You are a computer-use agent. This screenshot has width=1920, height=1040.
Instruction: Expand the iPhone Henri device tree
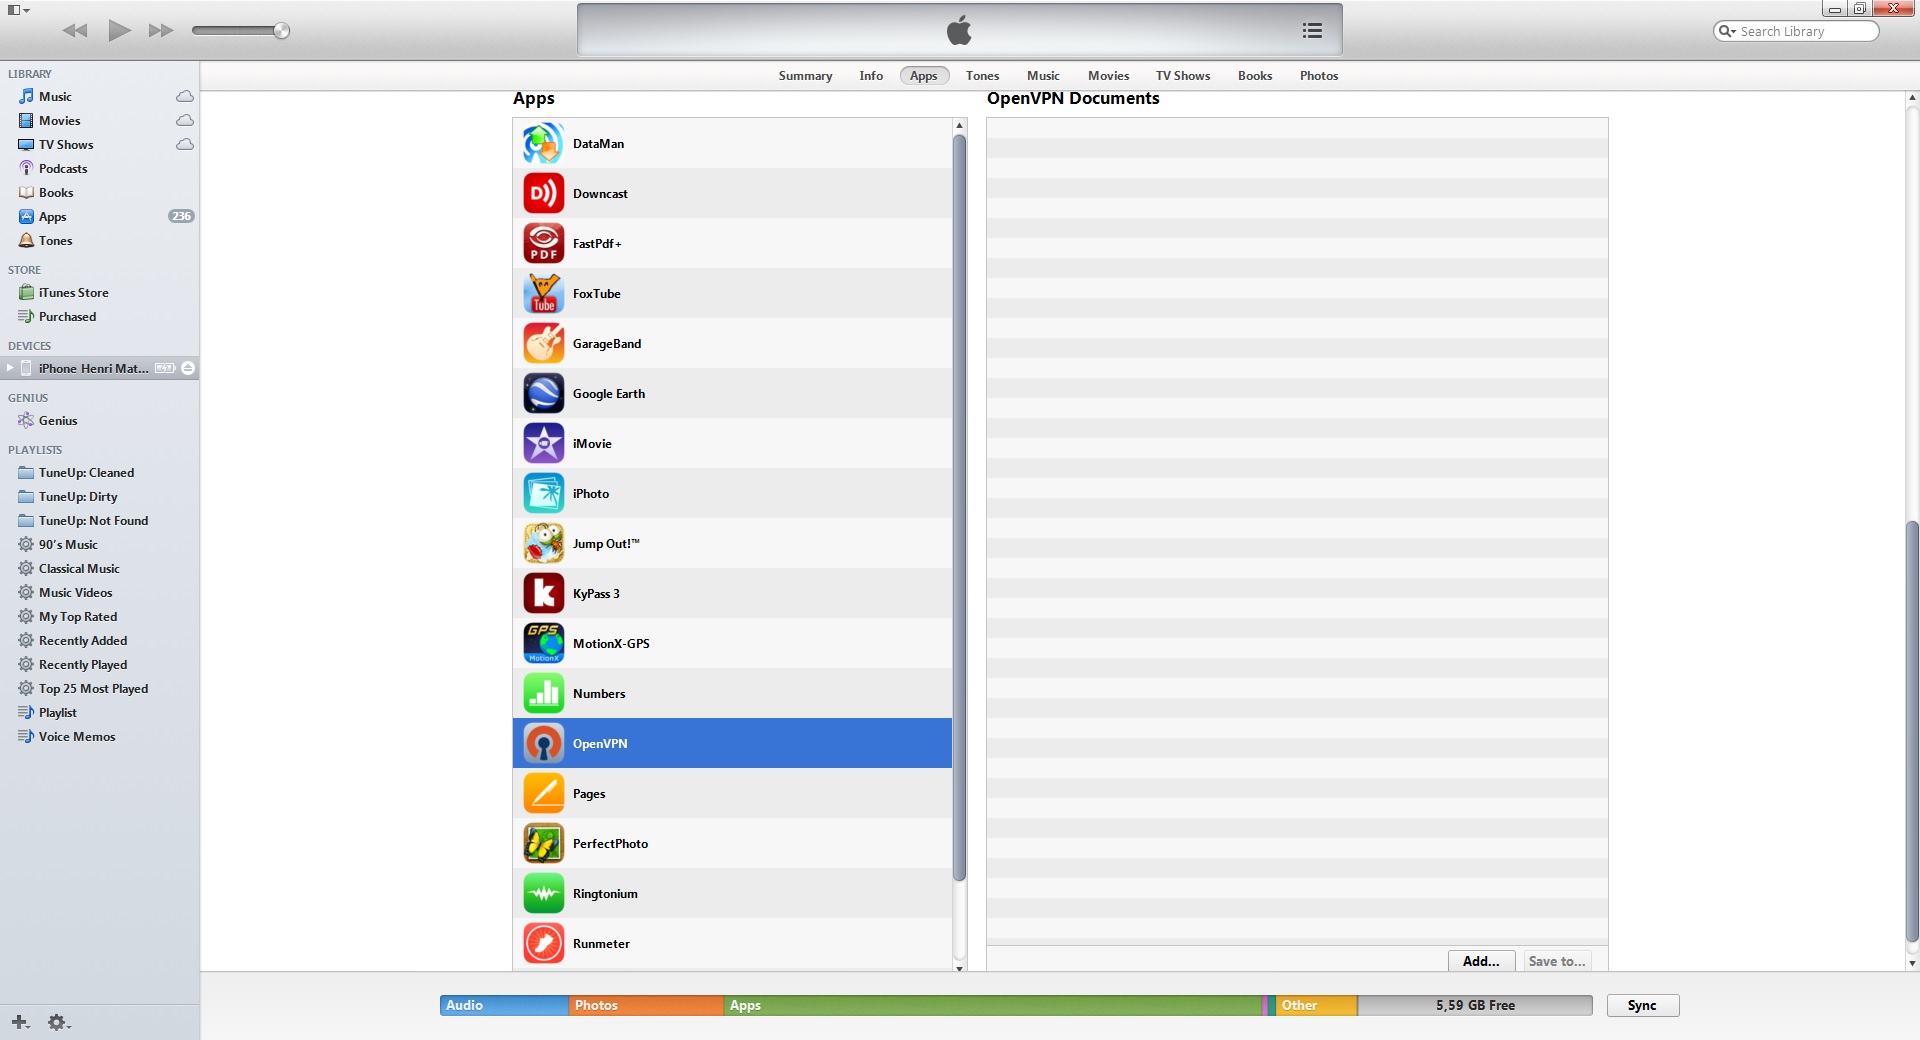click(x=10, y=369)
